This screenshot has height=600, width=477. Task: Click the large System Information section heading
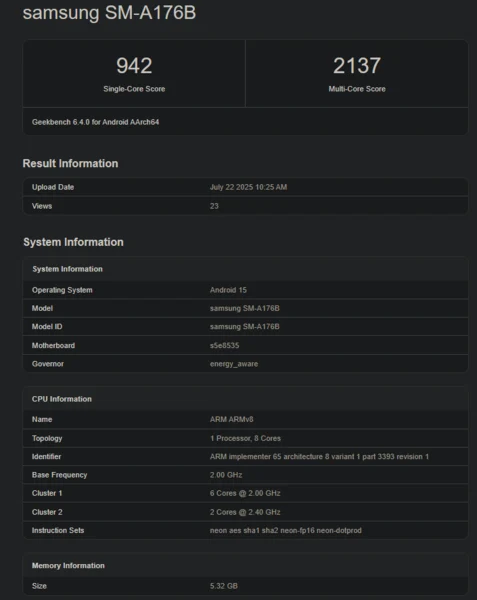click(73, 242)
